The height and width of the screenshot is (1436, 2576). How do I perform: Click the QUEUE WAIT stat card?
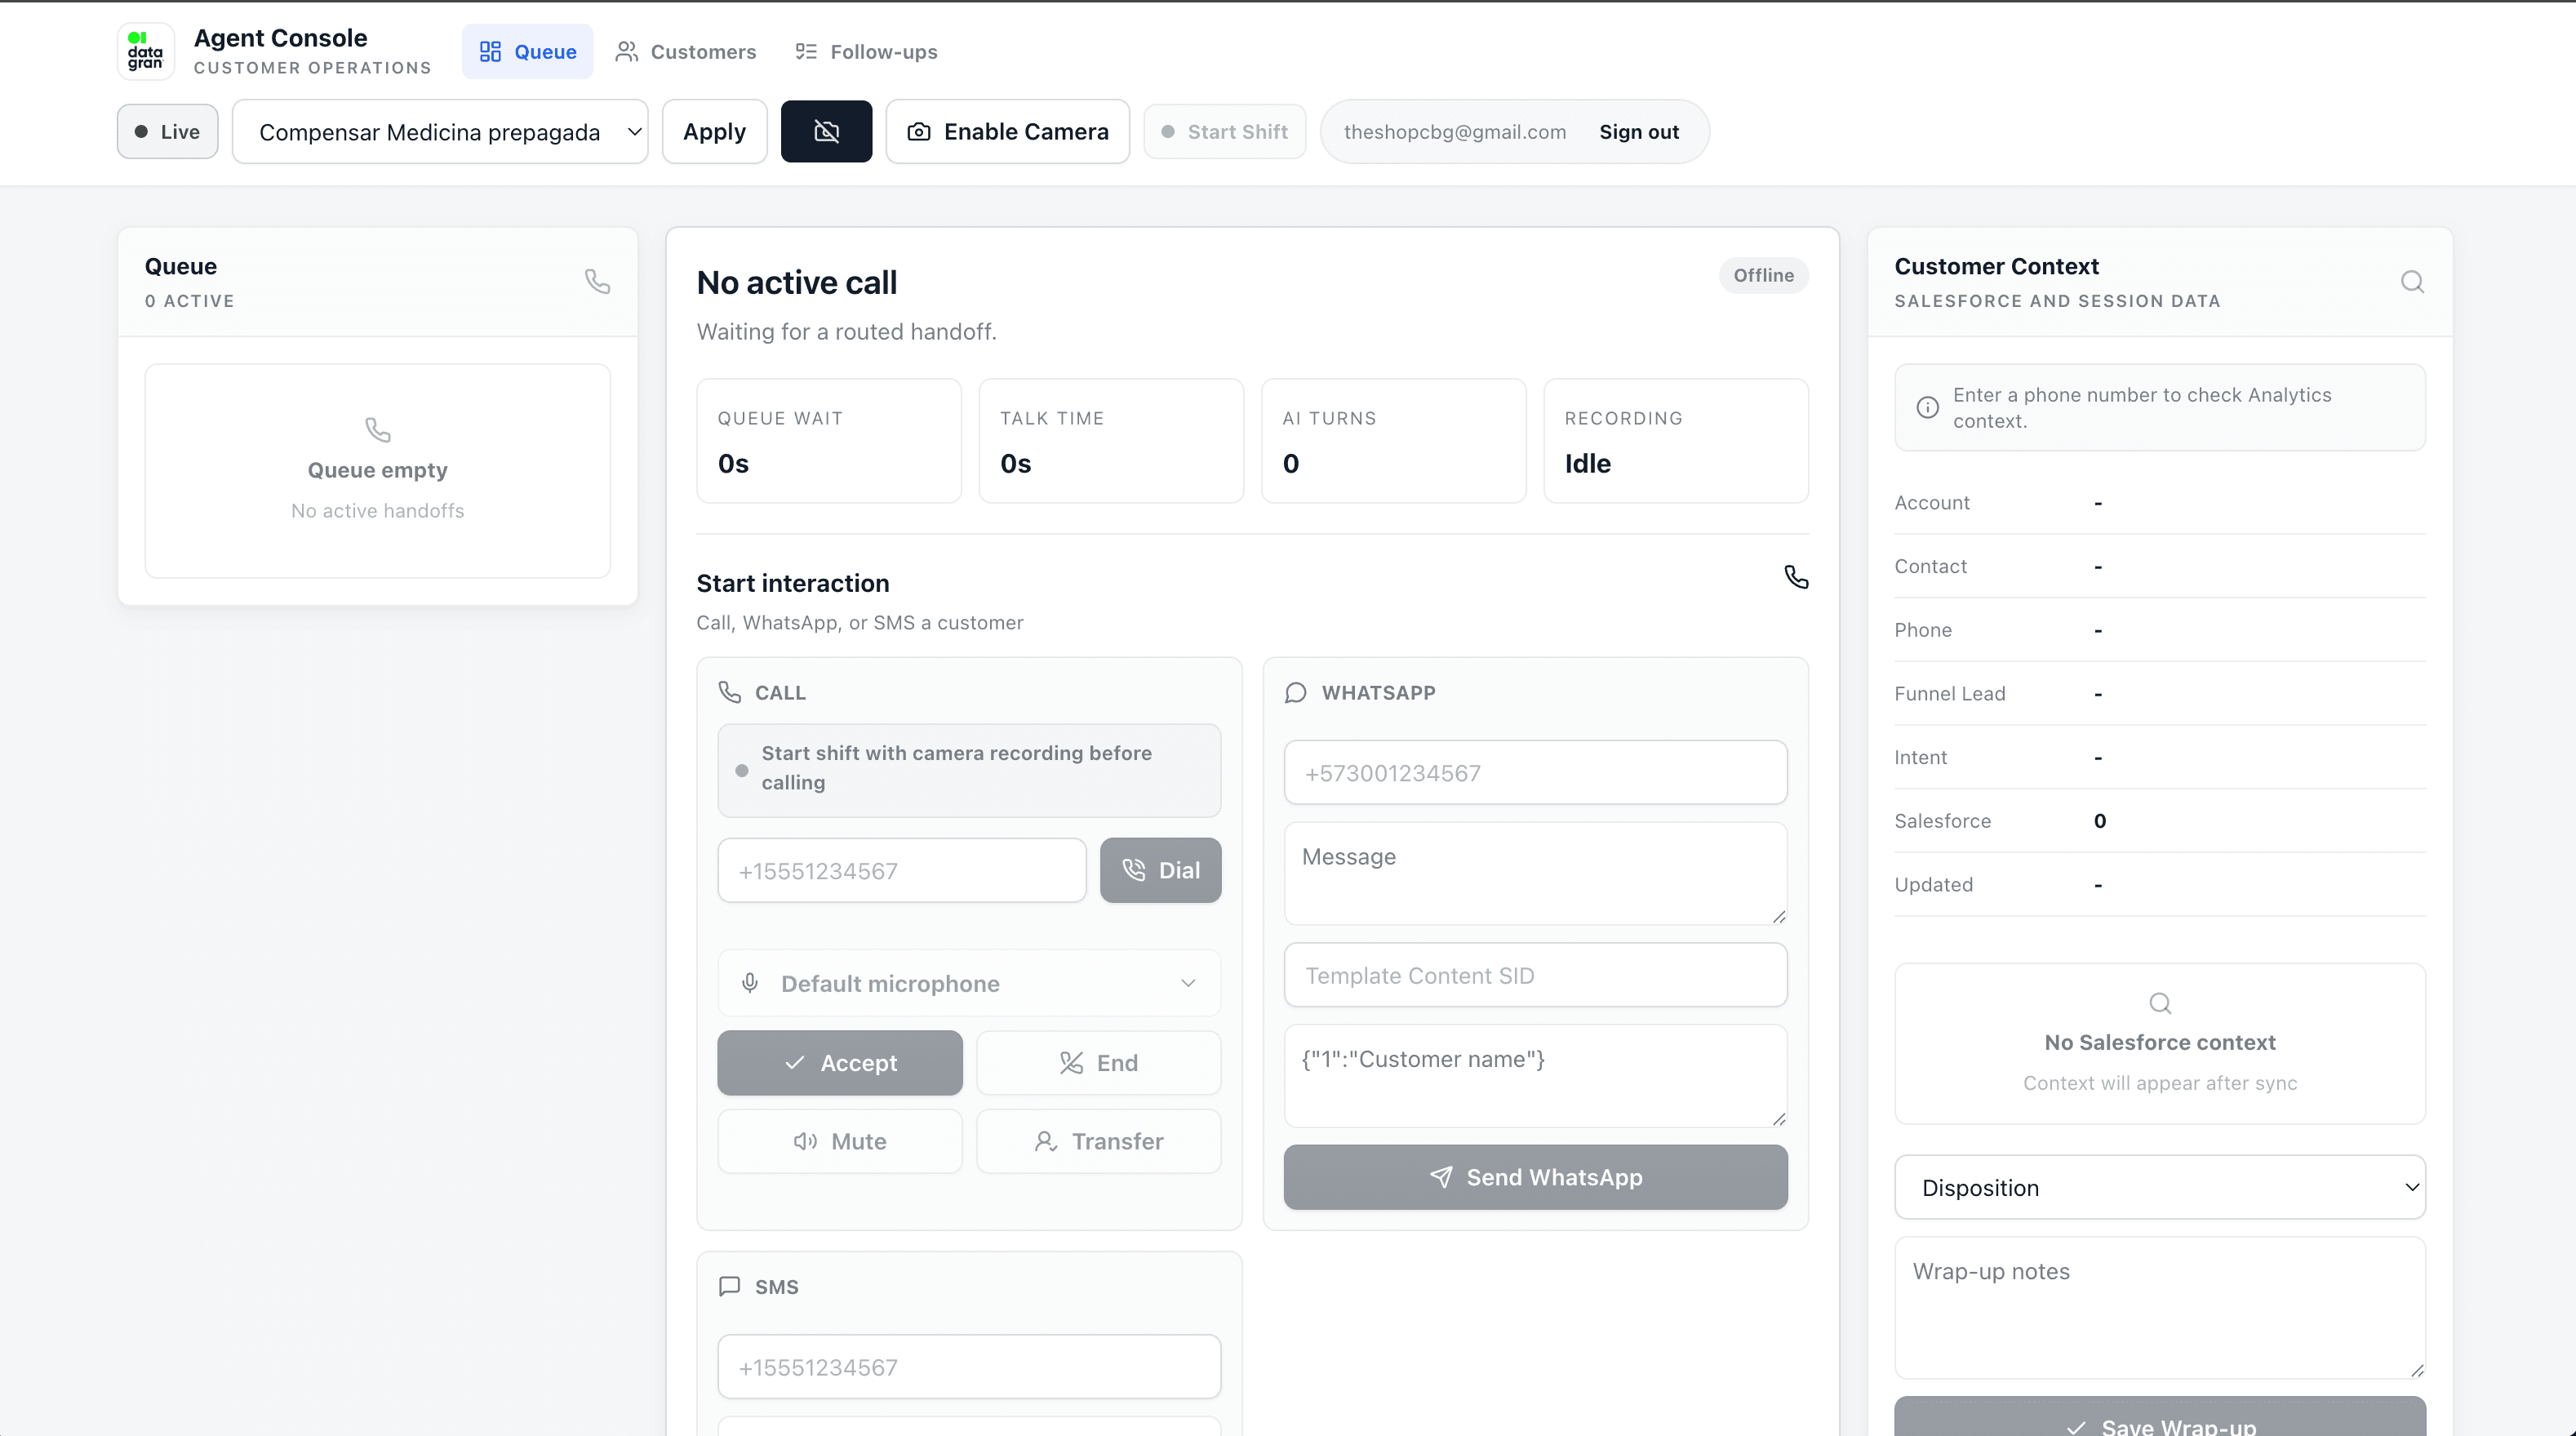pos(829,441)
